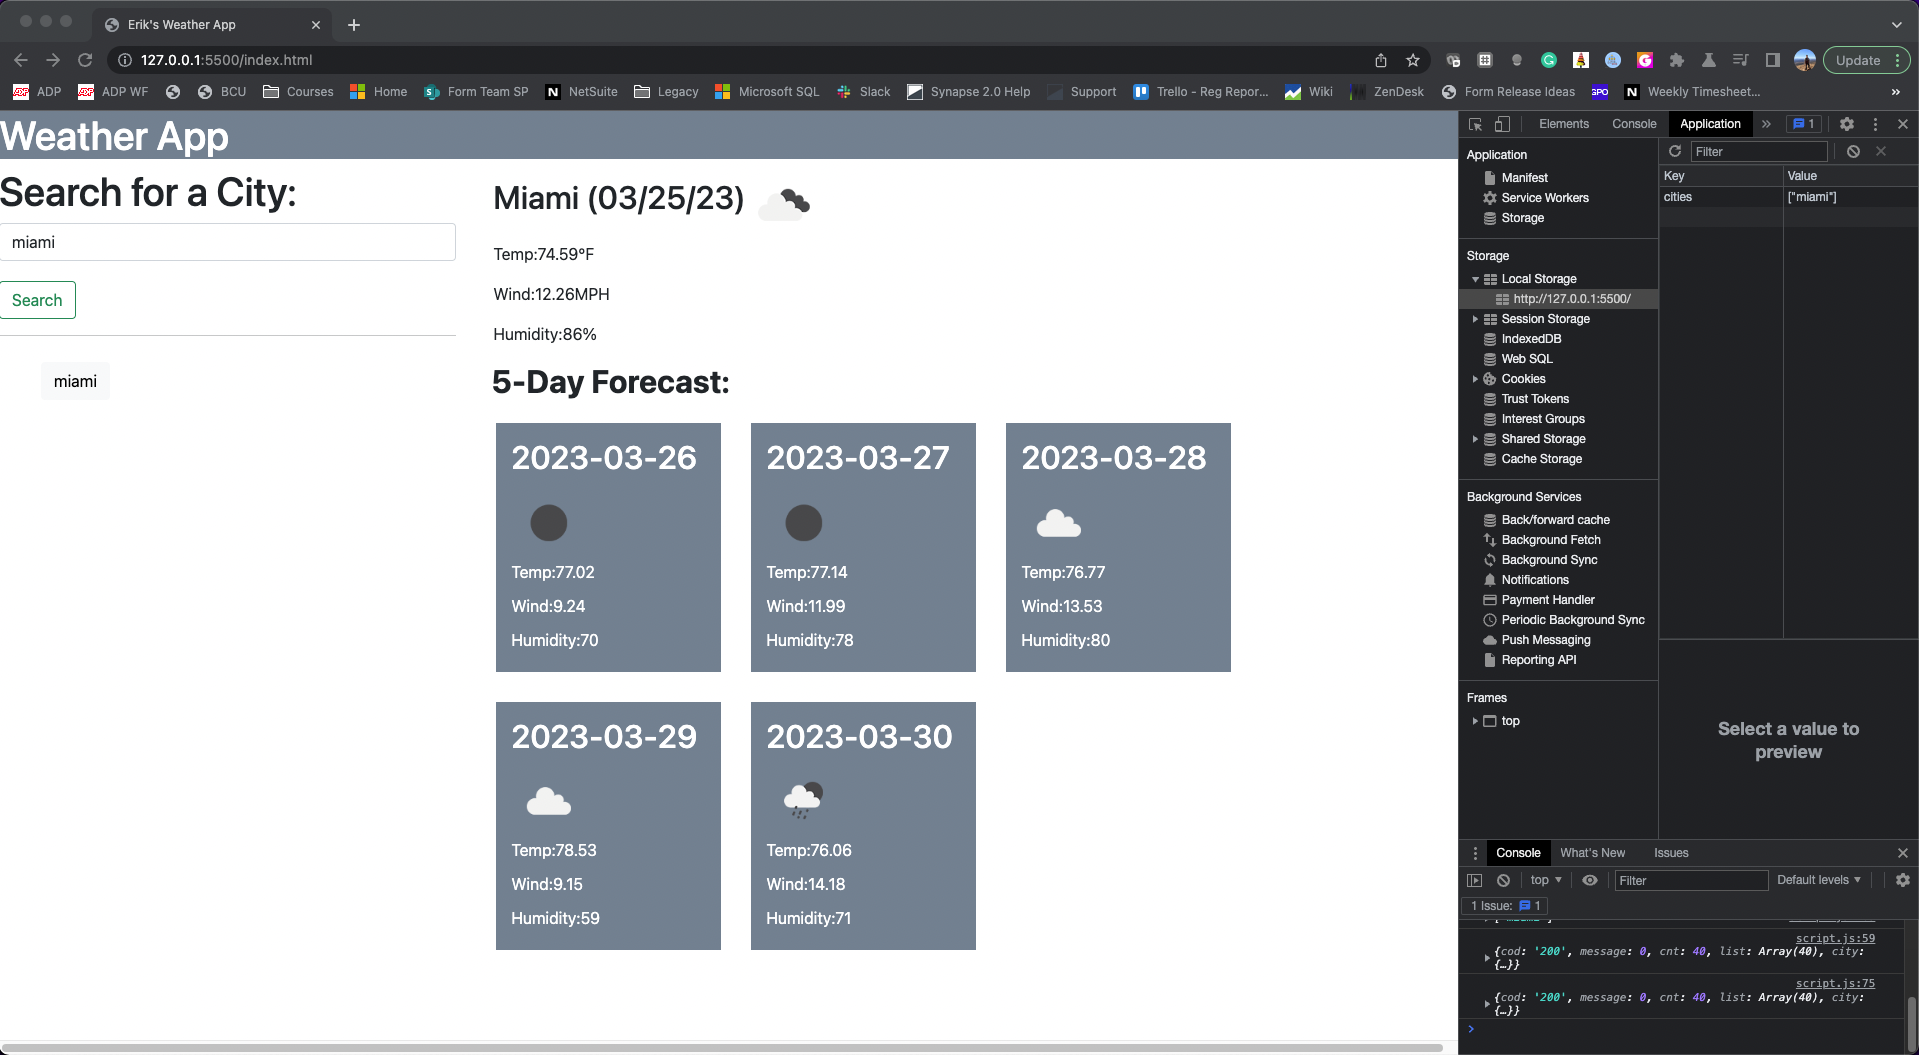Open the browser extensions puzzle icon
The image size is (1919, 1055).
pos(1677,60)
